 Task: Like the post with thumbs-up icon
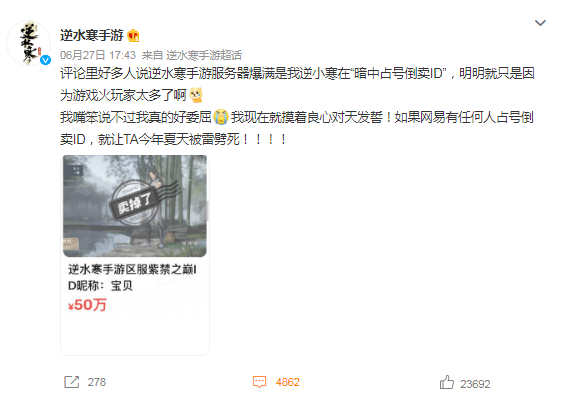coord(447,382)
